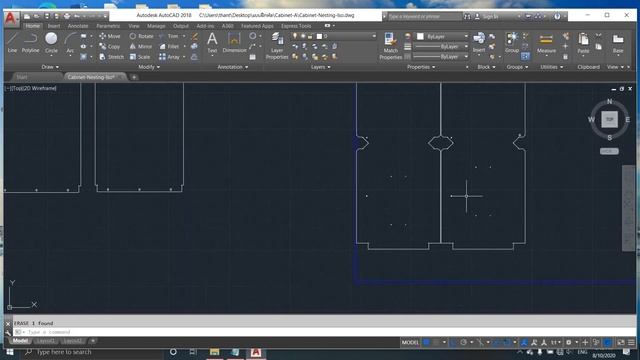Screen dimensions: 640x360
Task: Use the Trim command
Action: (x=169, y=36)
